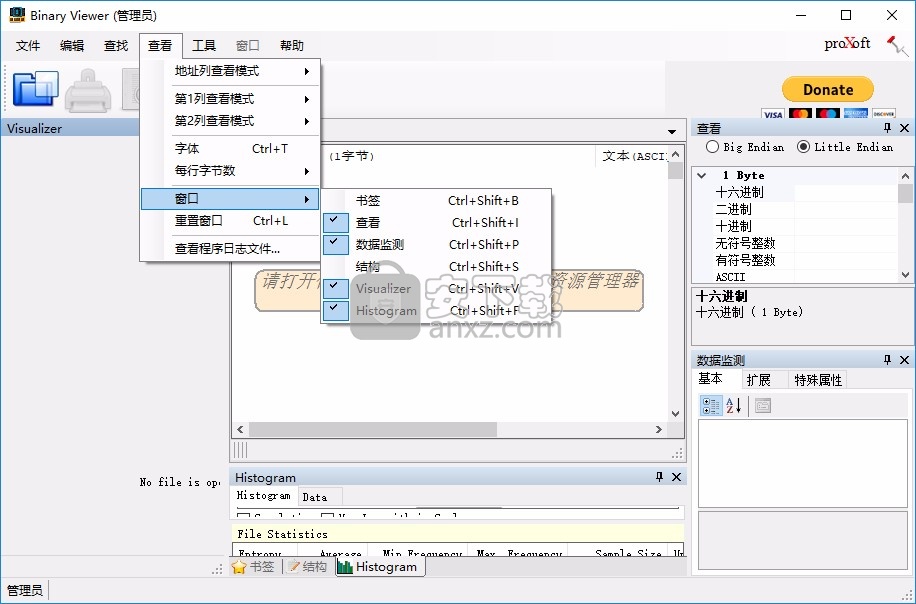Screen dimensions: 916x604
Task: Expand the 地址列查看模式 submenu
Action: tap(230, 71)
